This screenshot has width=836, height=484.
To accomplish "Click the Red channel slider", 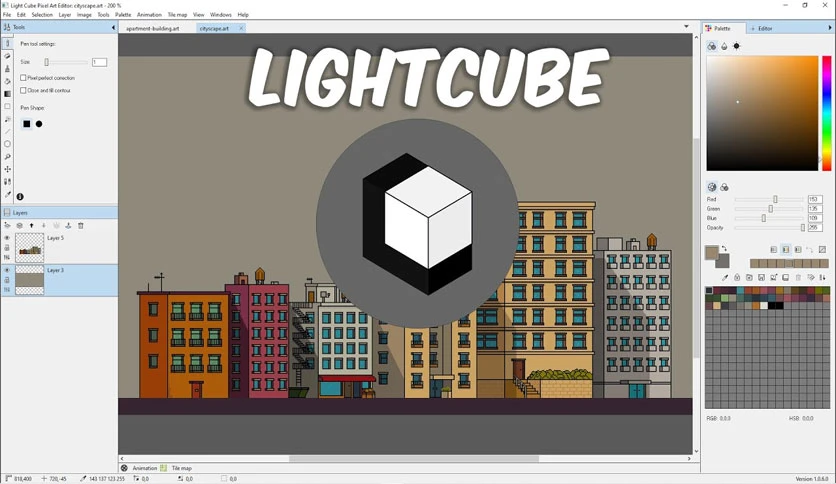I will tap(769, 199).
